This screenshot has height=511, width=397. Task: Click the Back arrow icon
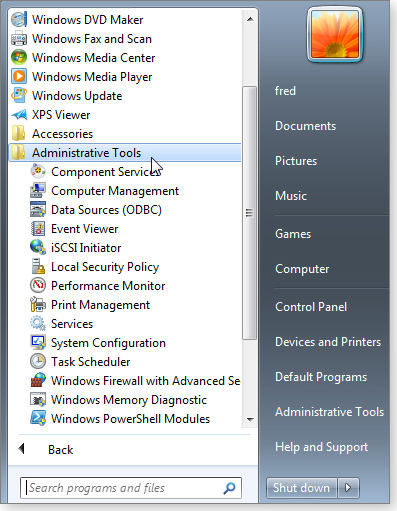tap(22, 449)
